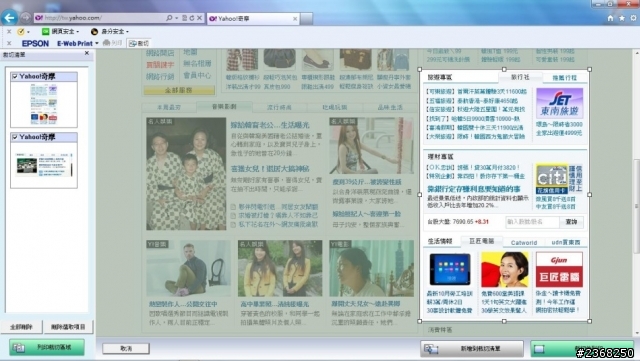640x361 pixels.
Task: Click the yellow 全部服務 button
Action: (x=179, y=90)
